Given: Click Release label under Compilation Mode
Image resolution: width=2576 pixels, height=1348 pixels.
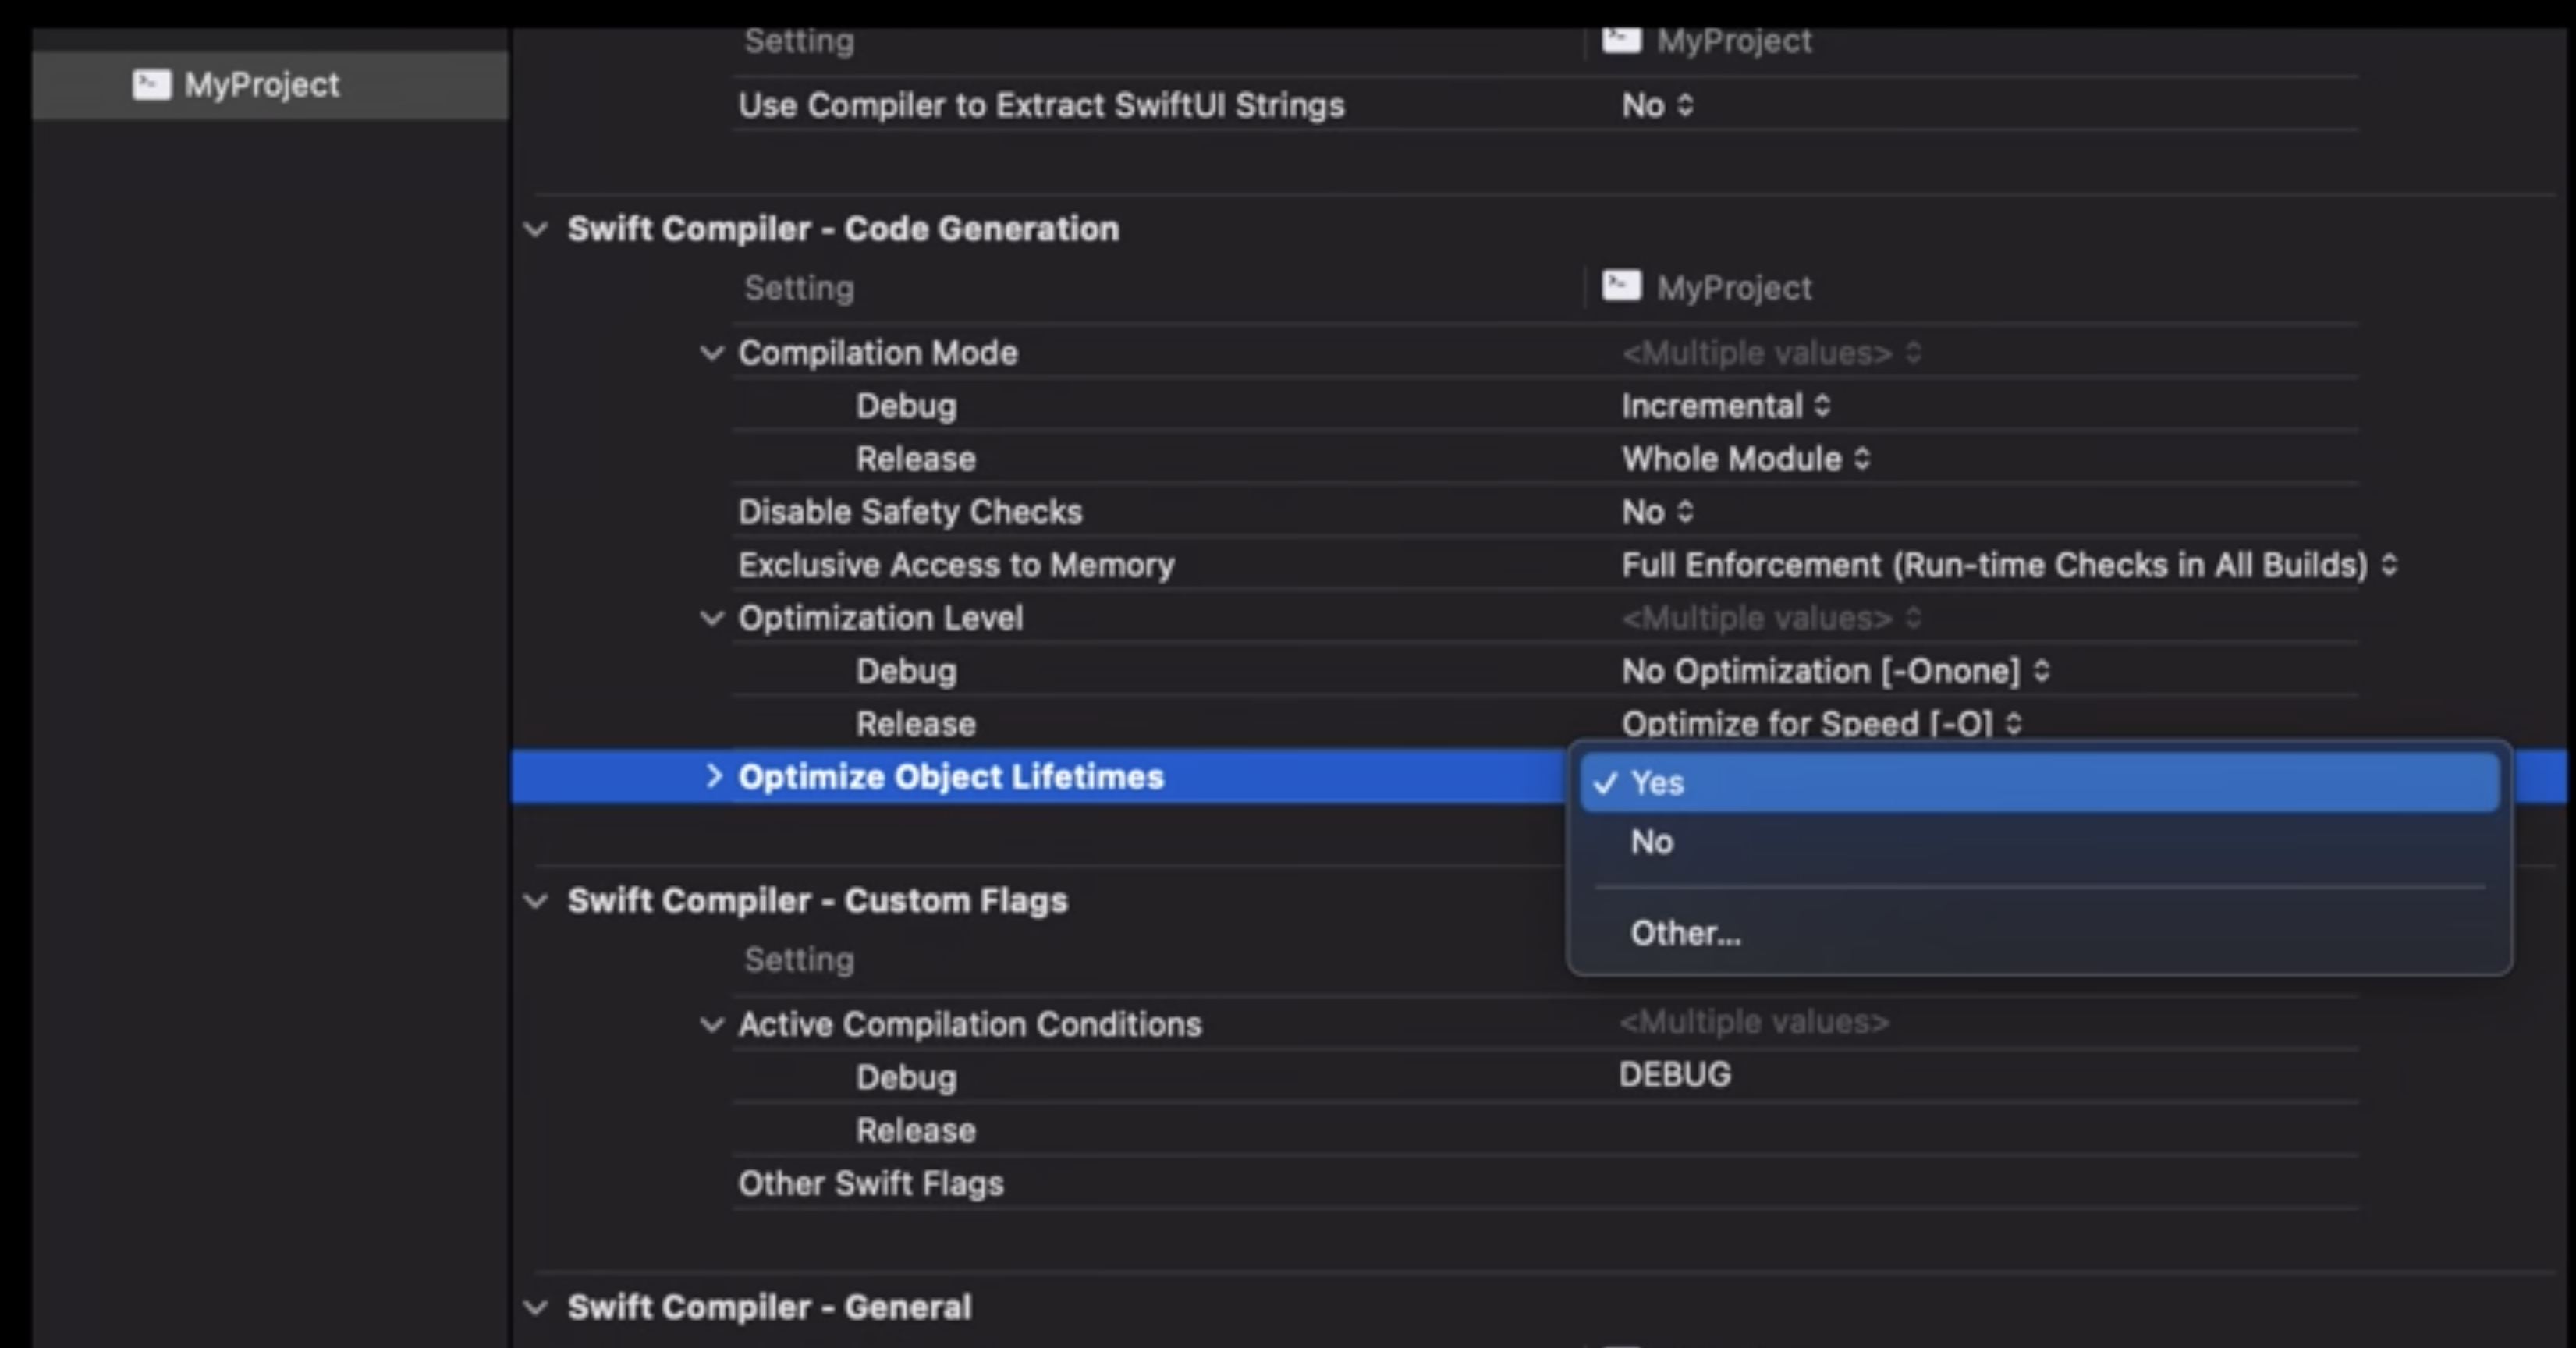Looking at the screenshot, I should coord(915,459).
